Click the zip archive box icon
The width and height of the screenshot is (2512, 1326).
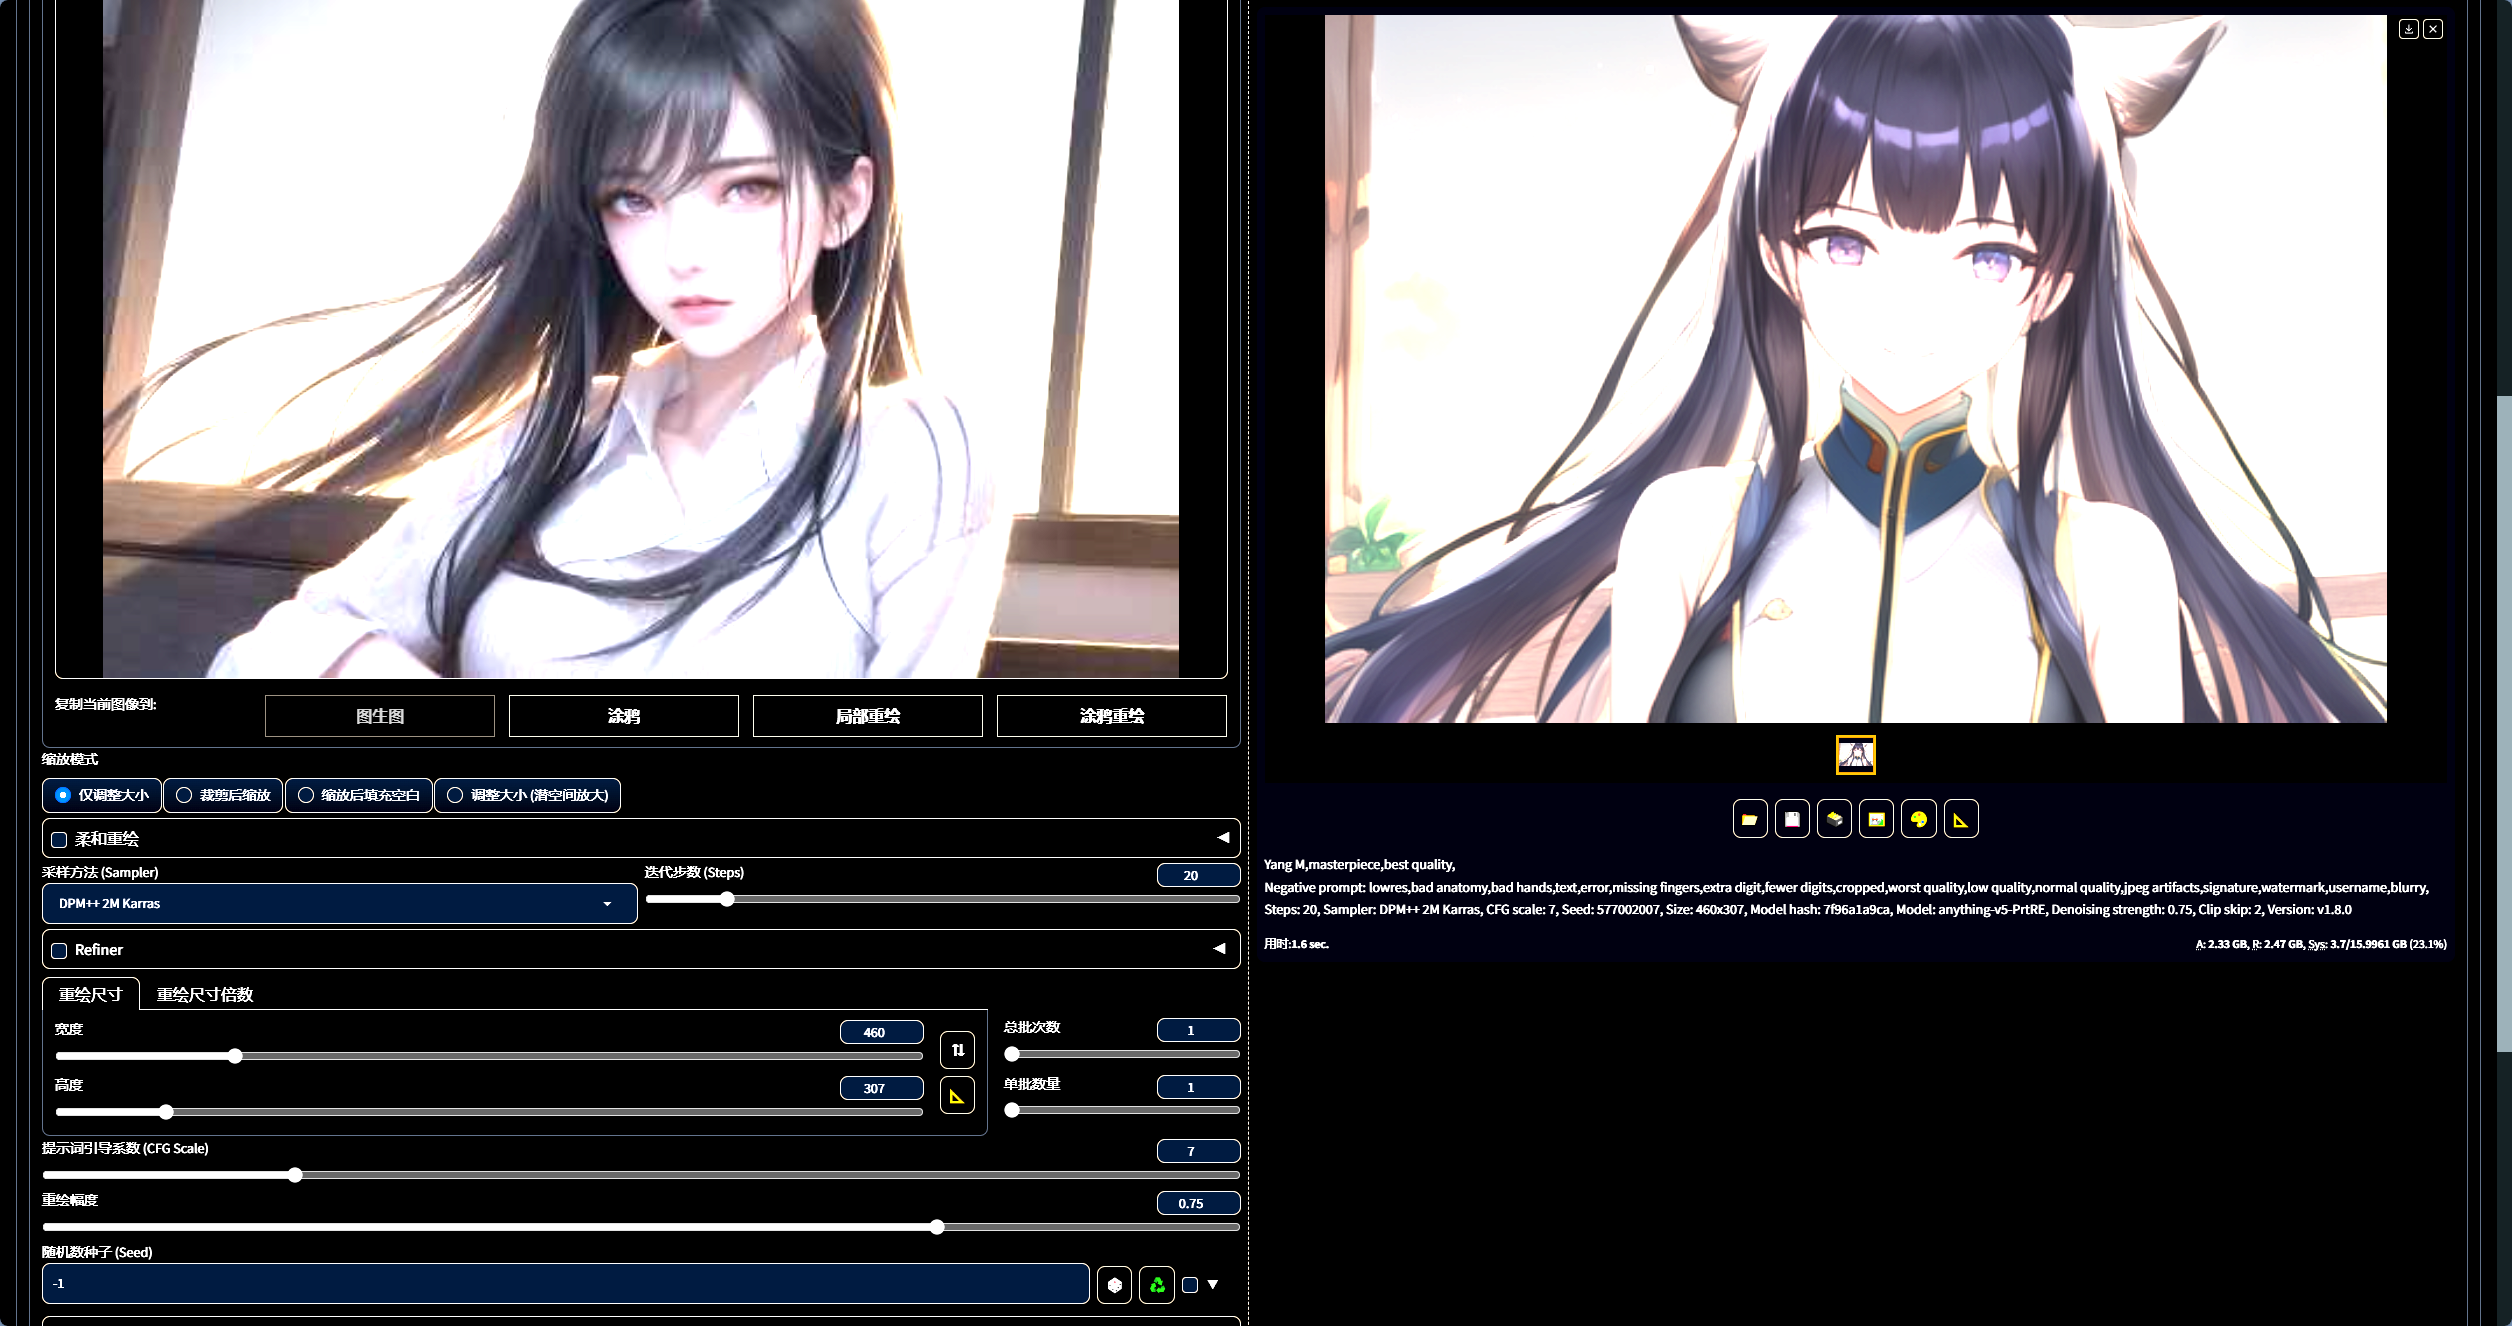(x=1834, y=820)
